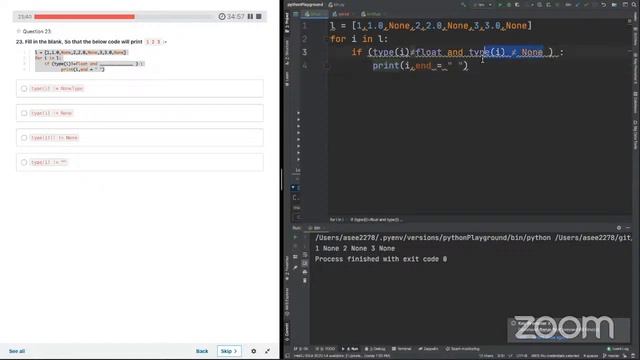Open the Terminal tool window tab

pyautogui.click(x=402, y=349)
